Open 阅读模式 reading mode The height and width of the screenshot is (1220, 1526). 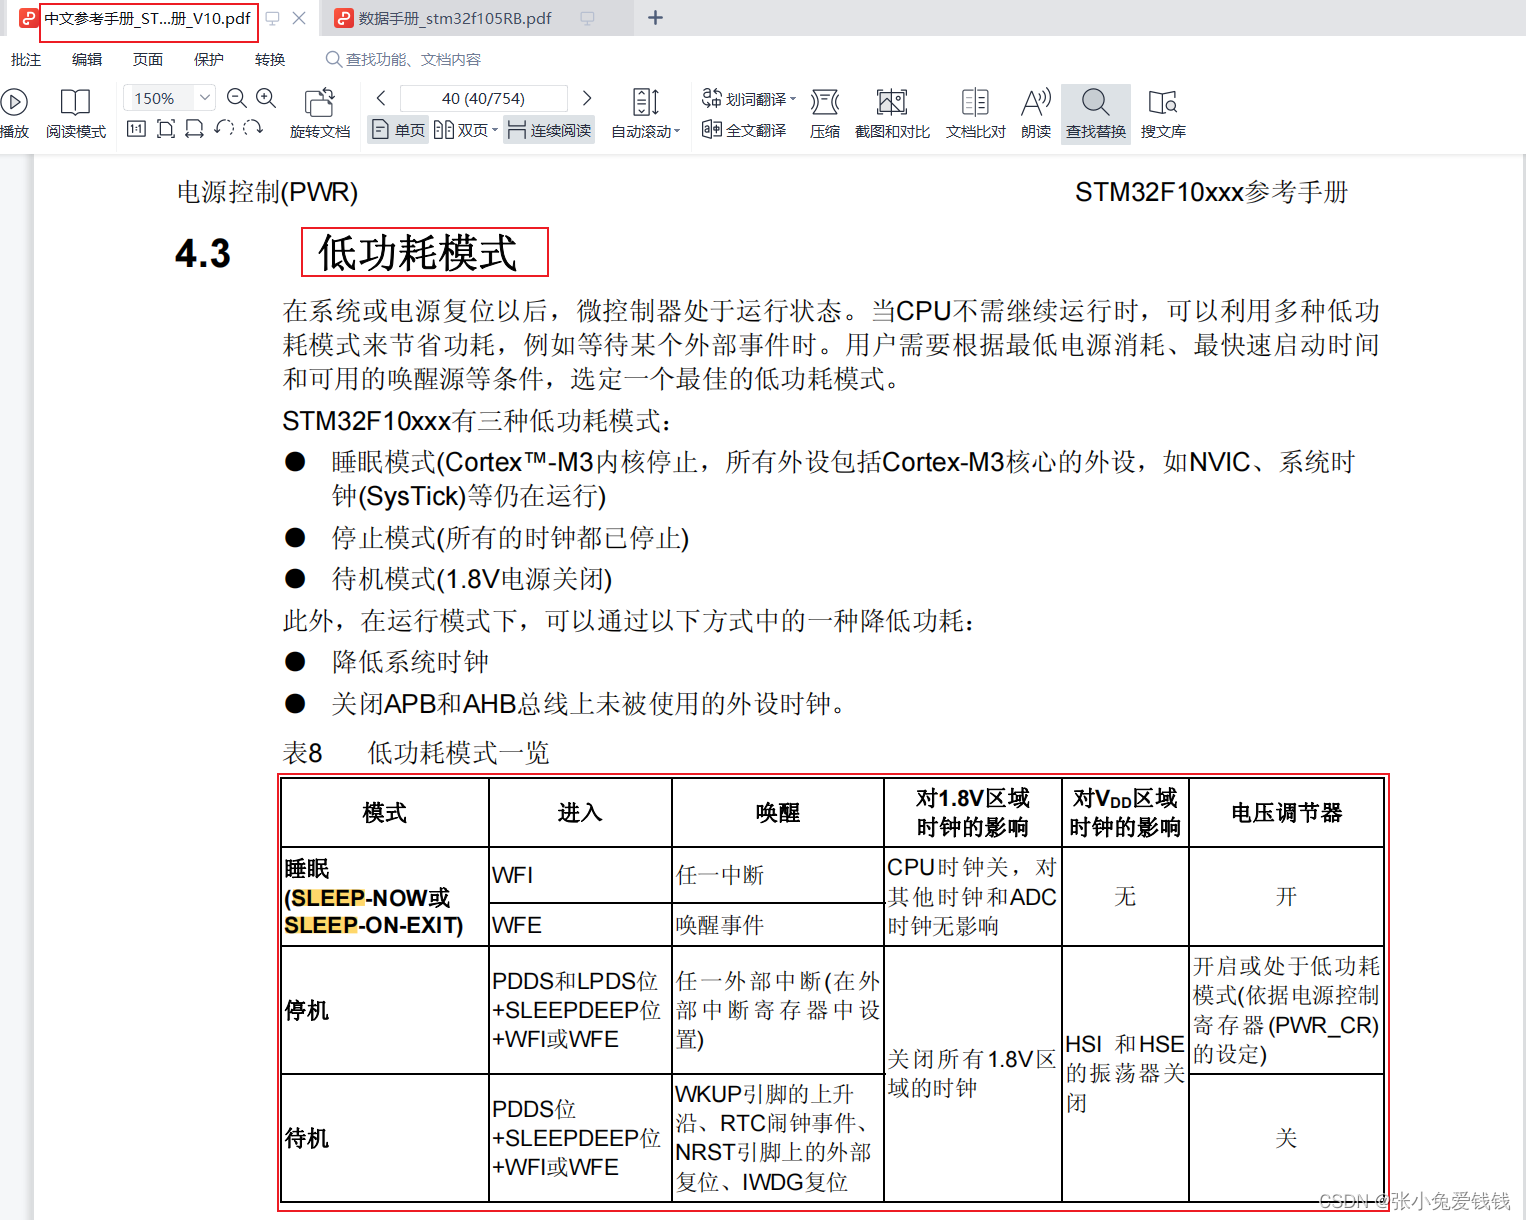[75, 114]
